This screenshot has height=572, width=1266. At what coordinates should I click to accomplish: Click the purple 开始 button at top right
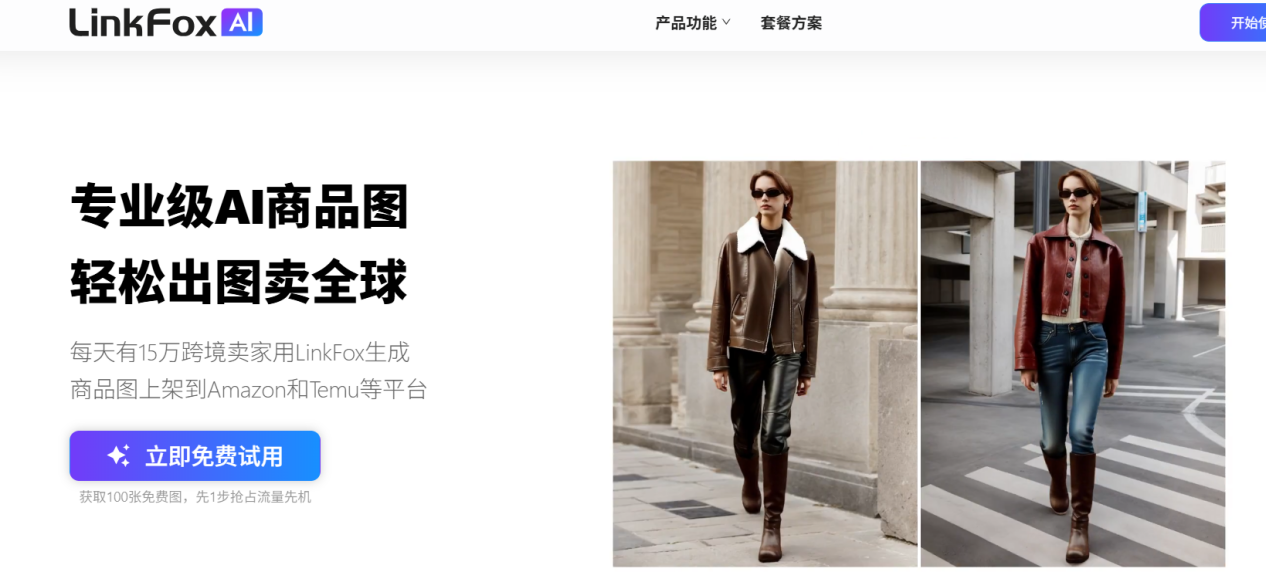(1233, 22)
